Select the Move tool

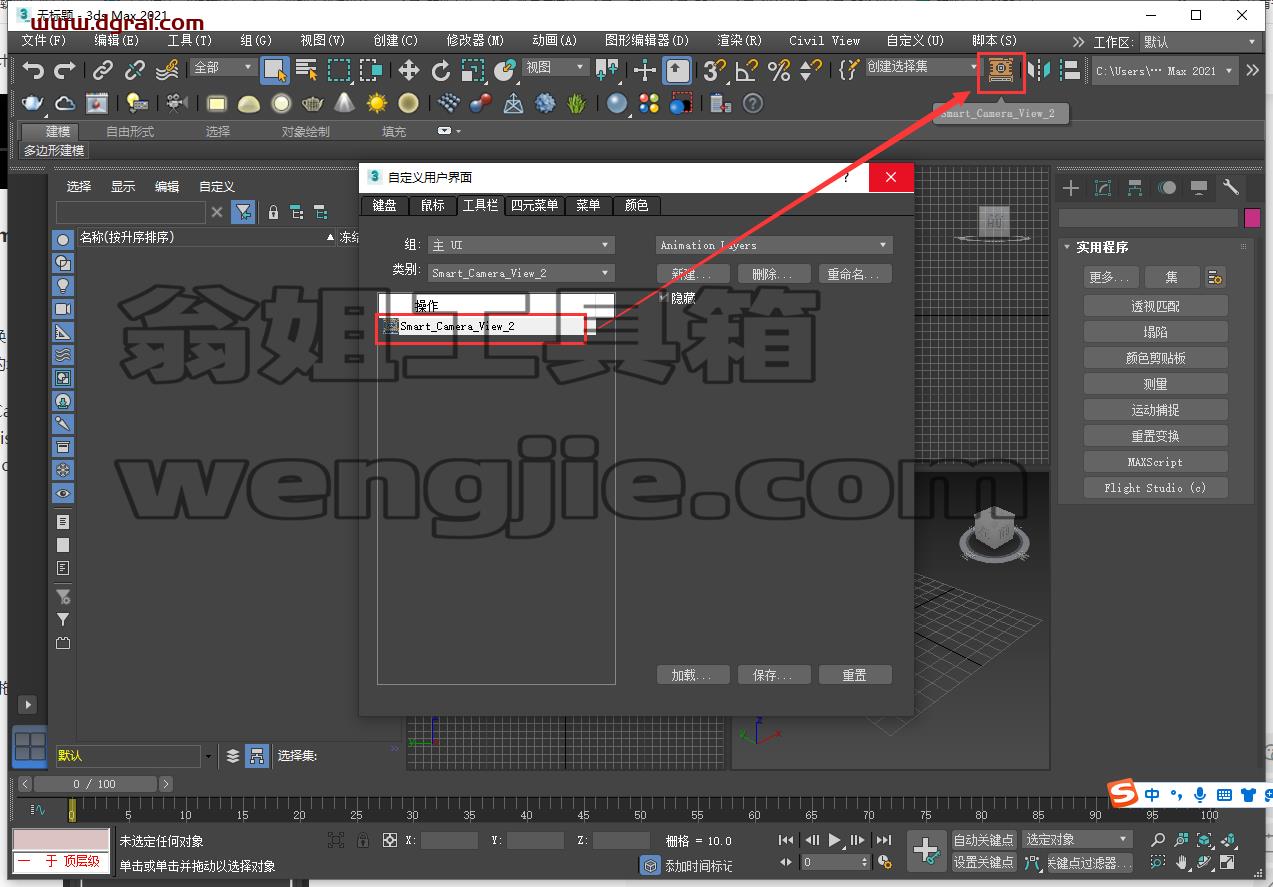pyautogui.click(x=408, y=70)
